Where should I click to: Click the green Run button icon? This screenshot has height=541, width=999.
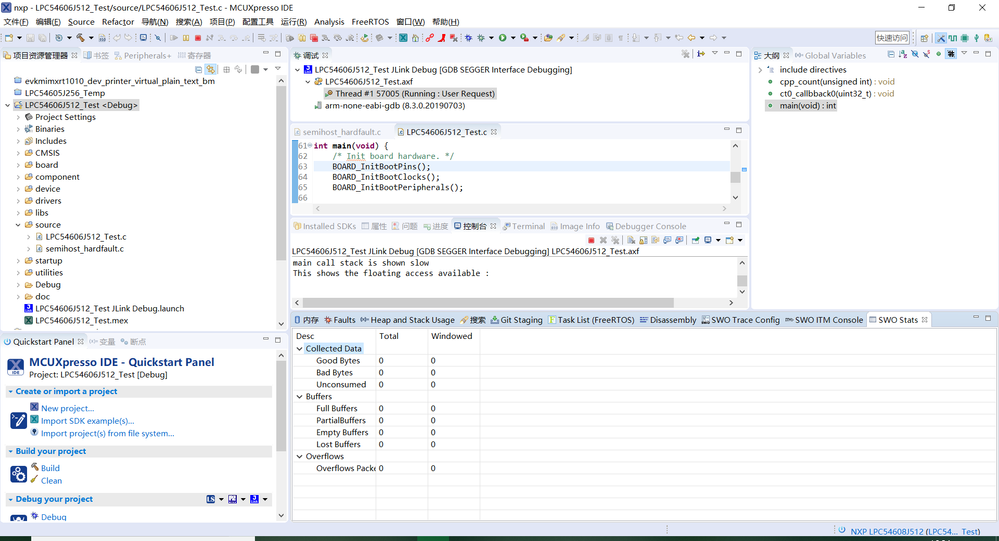click(503, 38)
